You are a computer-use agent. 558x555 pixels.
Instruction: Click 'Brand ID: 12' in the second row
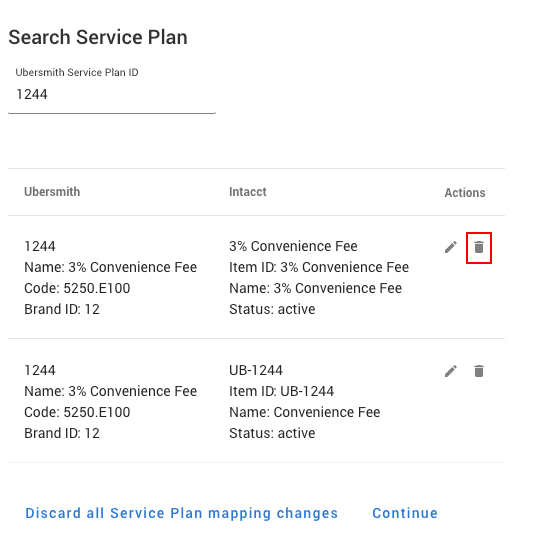click(x=62, y=433)
